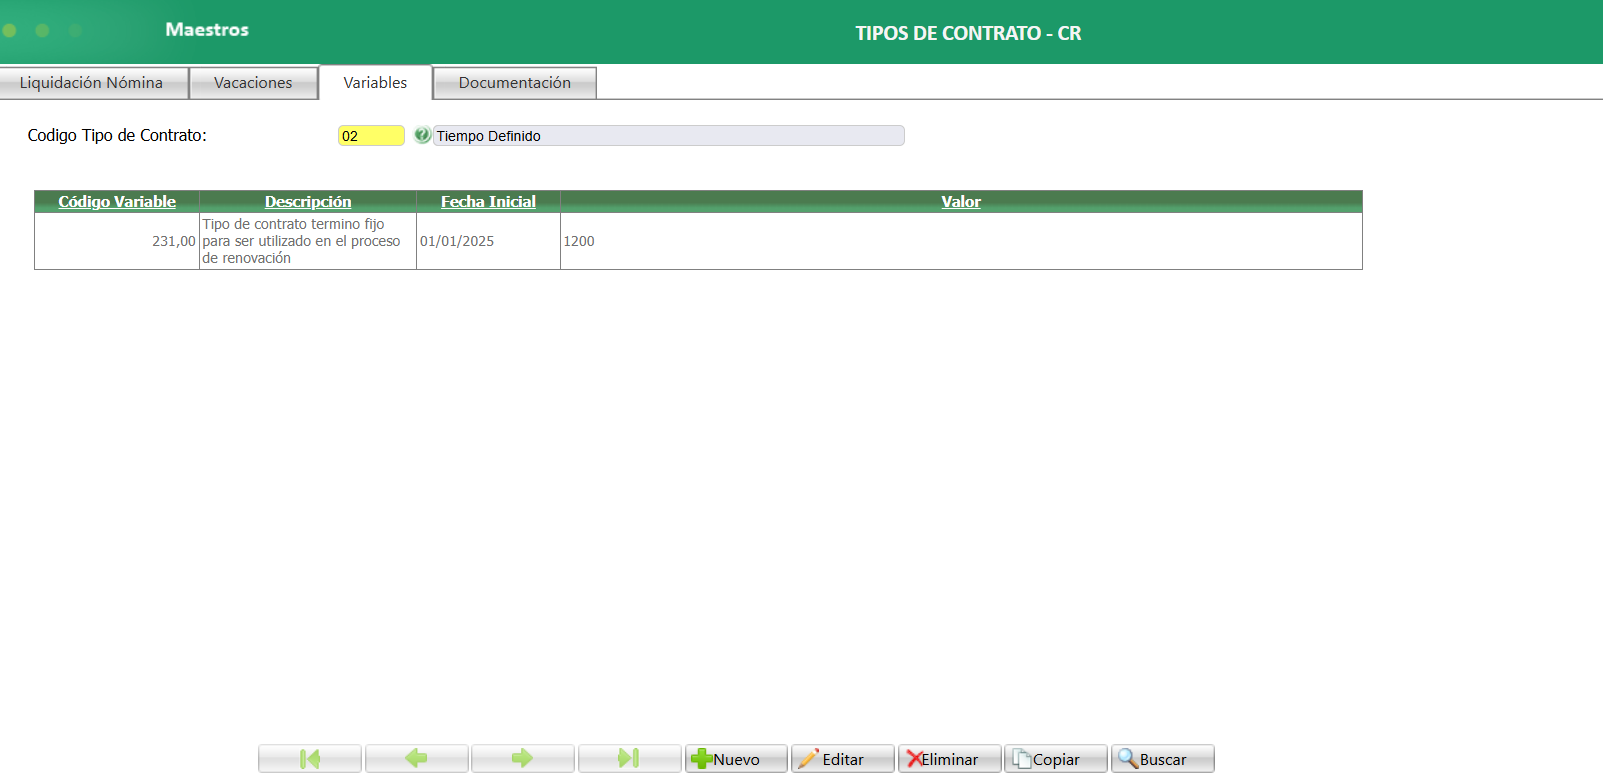Screen dimensions: 1603x775
Task: Sort by Descripción column header
Action: [x=308, y=201]
